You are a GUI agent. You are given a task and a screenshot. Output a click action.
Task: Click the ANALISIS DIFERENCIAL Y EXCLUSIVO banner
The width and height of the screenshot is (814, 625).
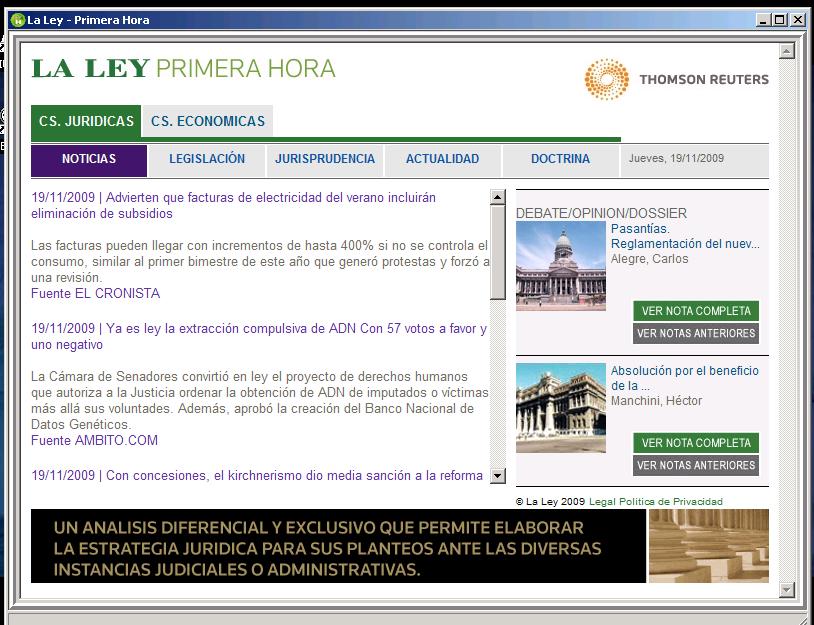click(338, 546)
